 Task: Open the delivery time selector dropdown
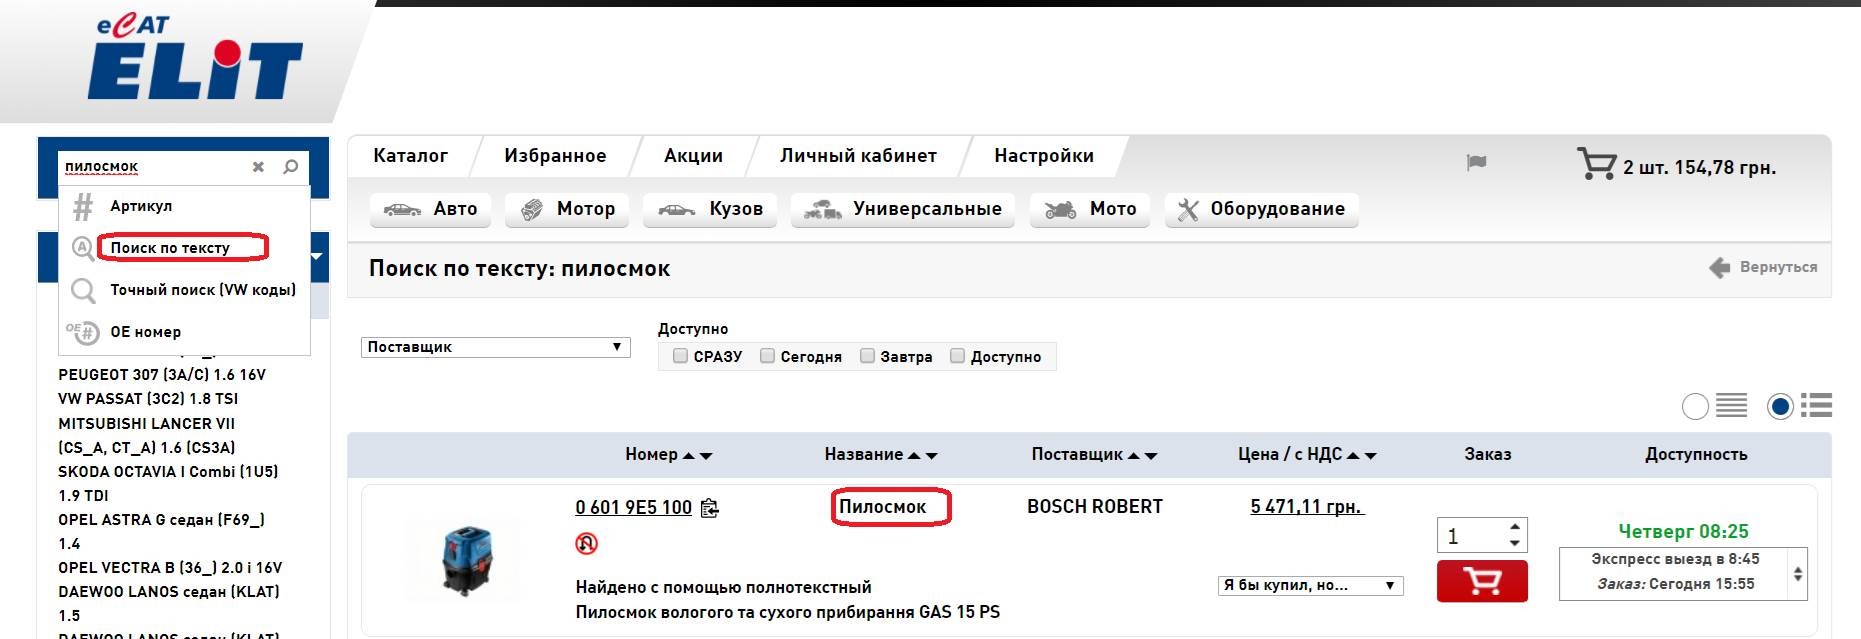tap(1797, 573)
